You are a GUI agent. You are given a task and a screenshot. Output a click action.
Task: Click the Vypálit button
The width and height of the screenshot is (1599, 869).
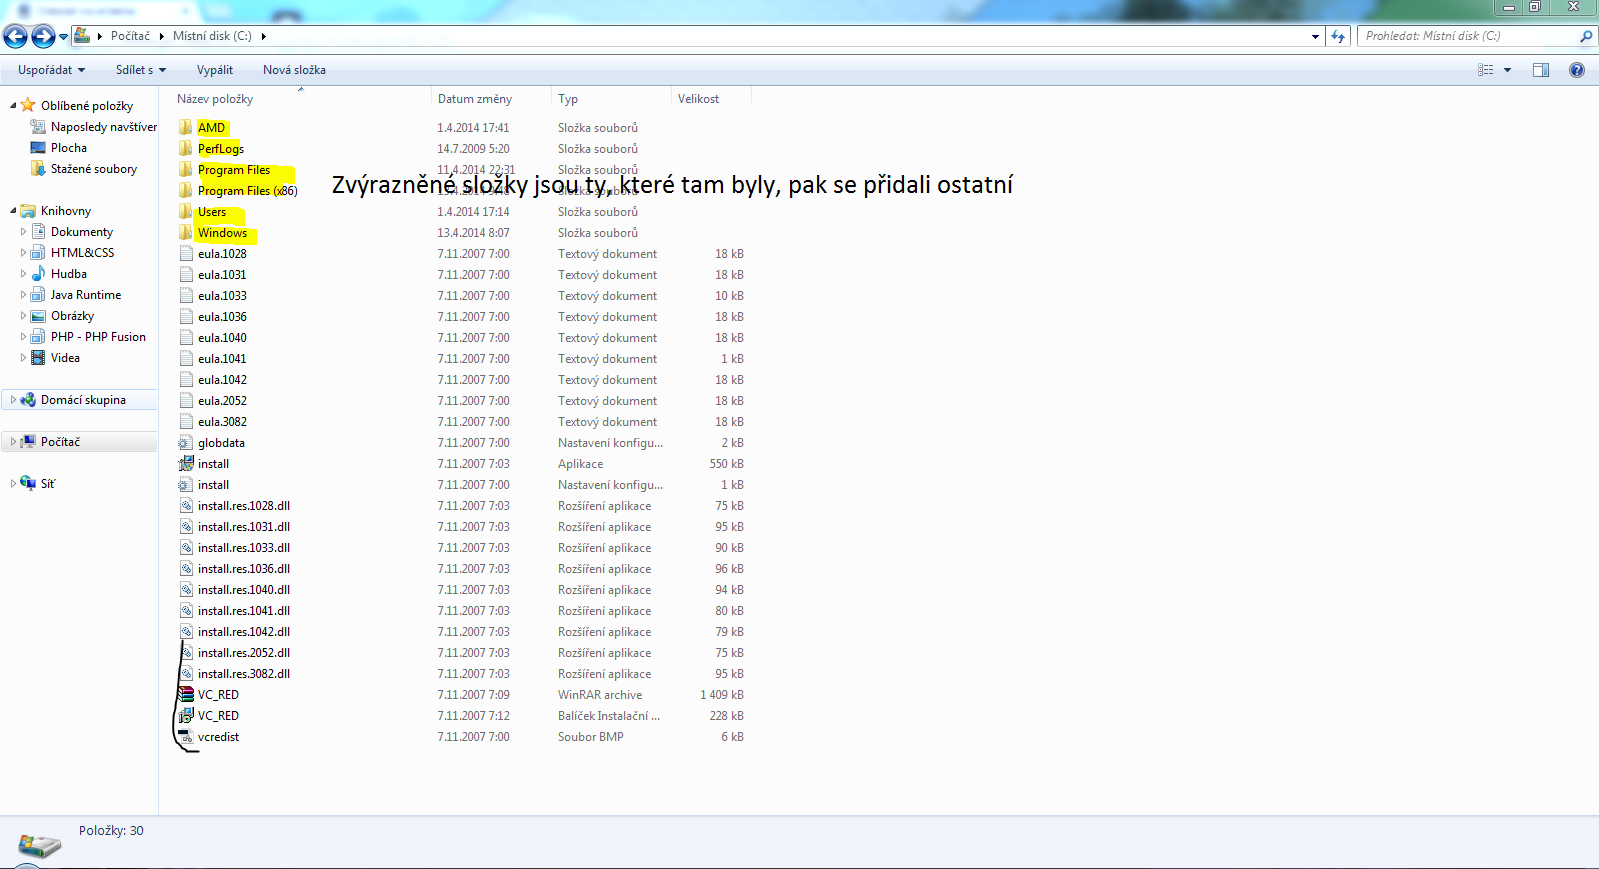pos(215,70)
